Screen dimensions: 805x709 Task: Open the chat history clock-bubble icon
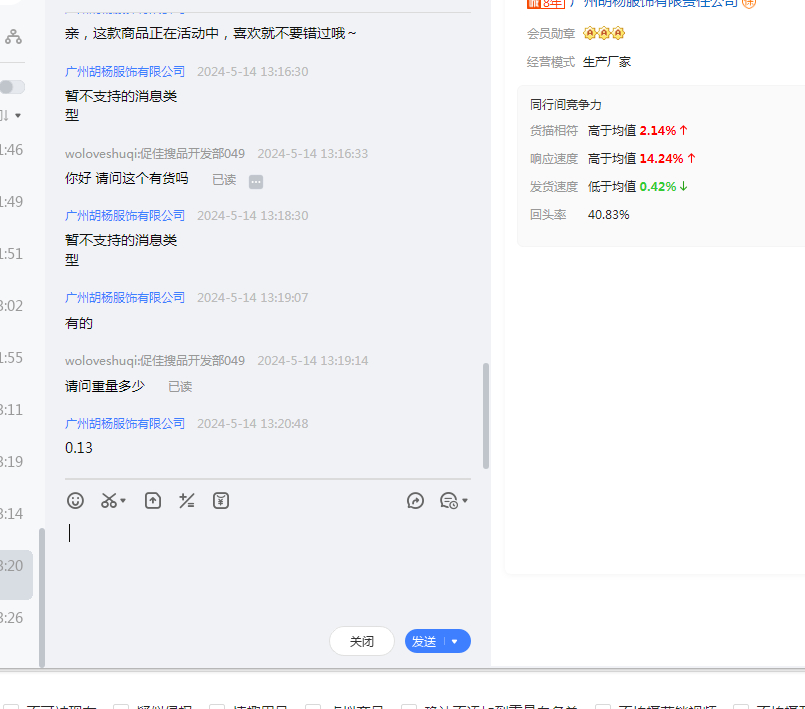click(449, 501)
